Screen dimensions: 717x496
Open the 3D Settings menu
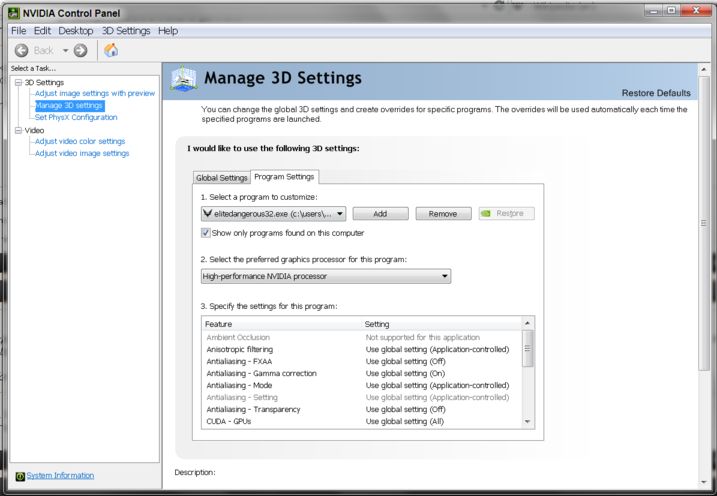coord(126,31)
